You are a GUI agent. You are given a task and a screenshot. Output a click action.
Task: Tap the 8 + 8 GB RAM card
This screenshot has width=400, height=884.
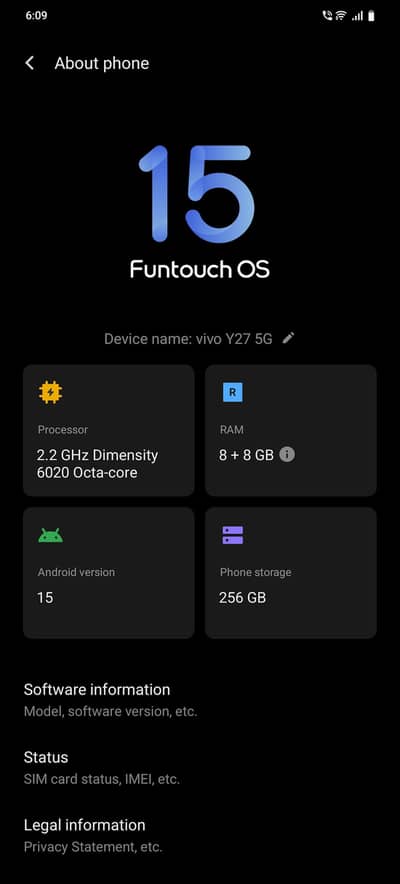click(x=291, y=430)
